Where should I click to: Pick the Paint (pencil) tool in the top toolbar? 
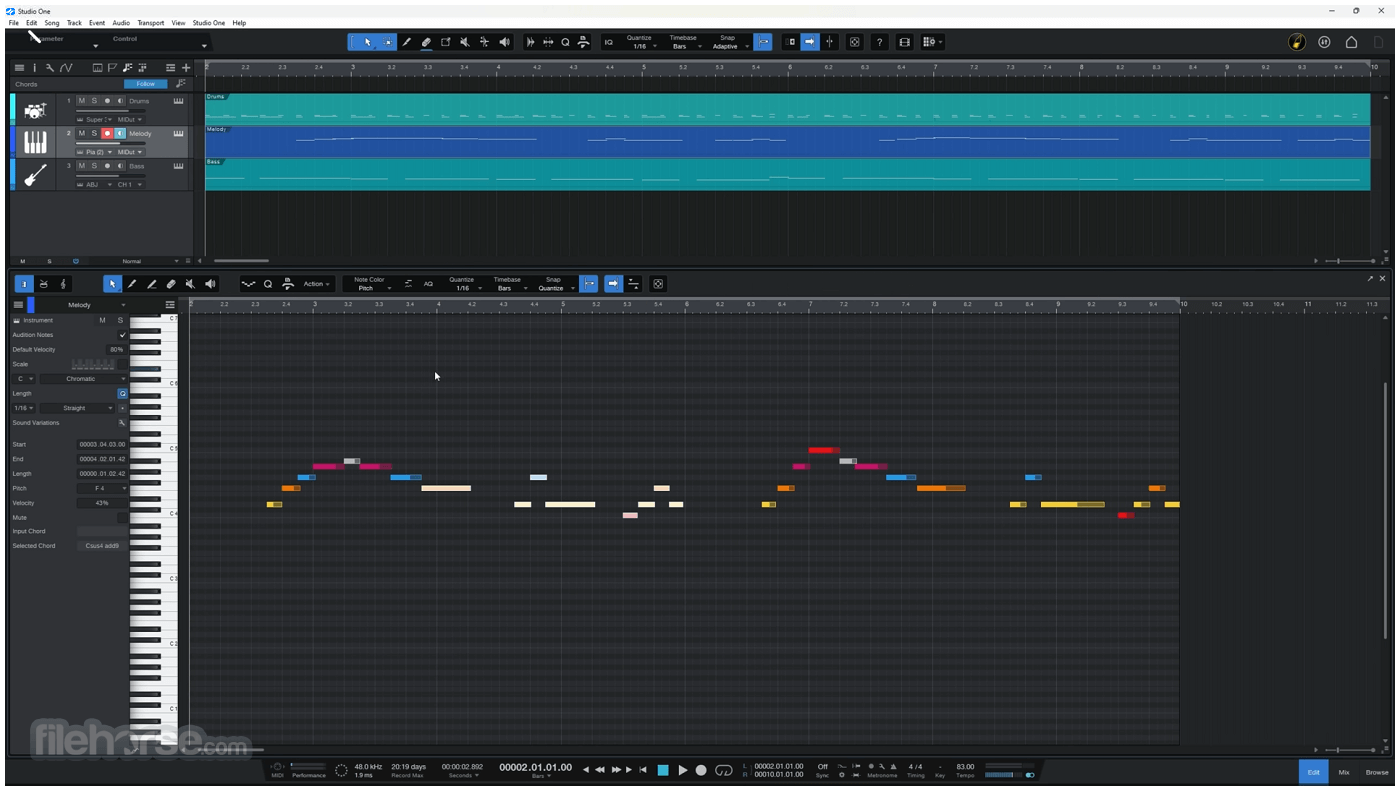coord(407,42)
